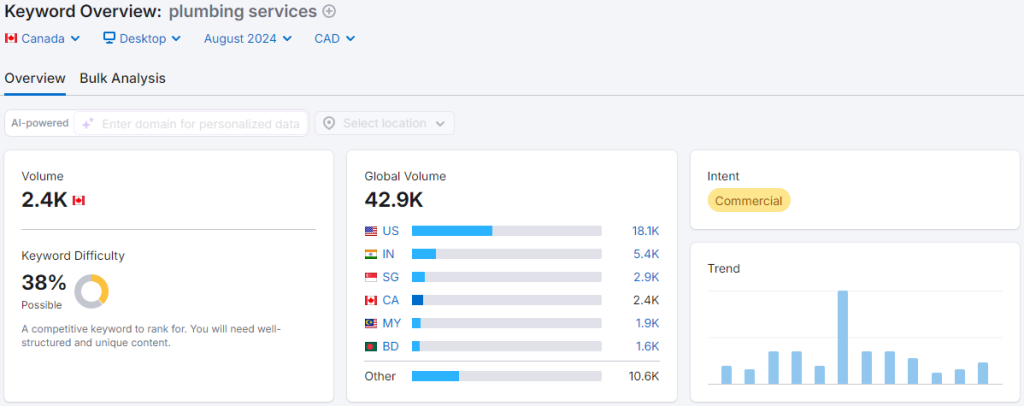Click the Canada flag icon in country selector
Viewport: 1024px width, 406px height.
click(x=11, y=39)
